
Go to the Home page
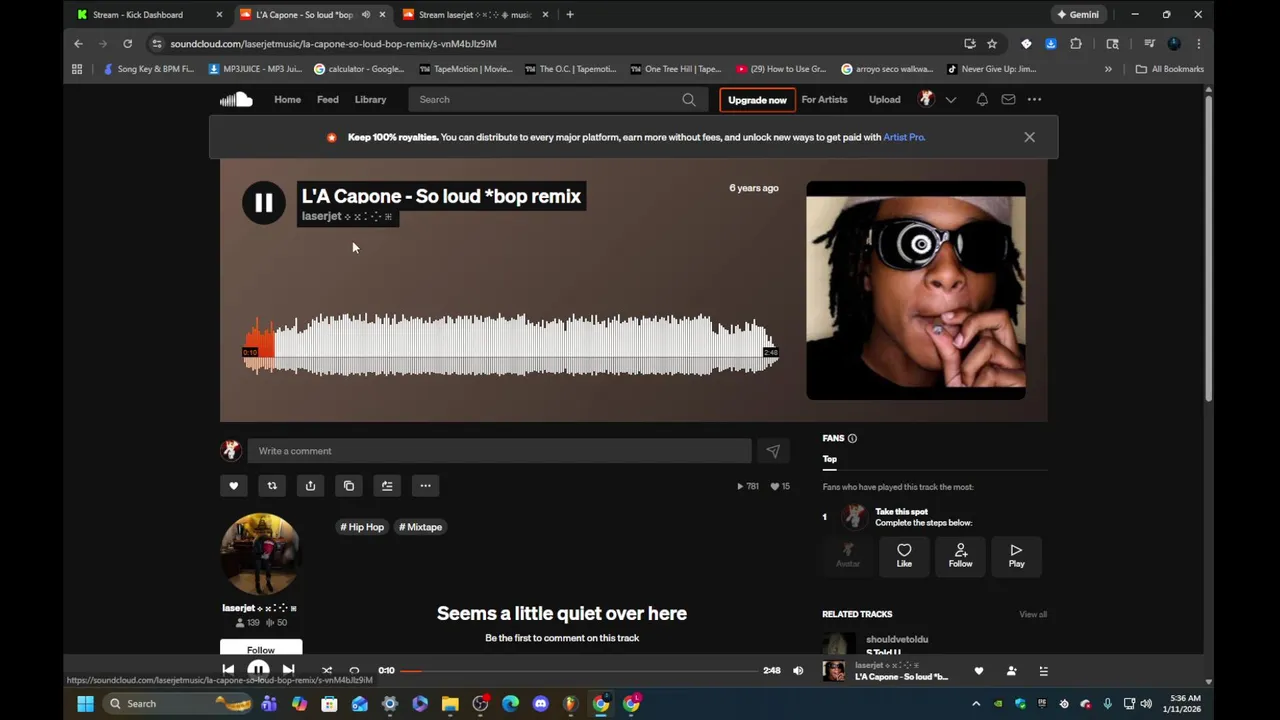(x=287, y=99)
